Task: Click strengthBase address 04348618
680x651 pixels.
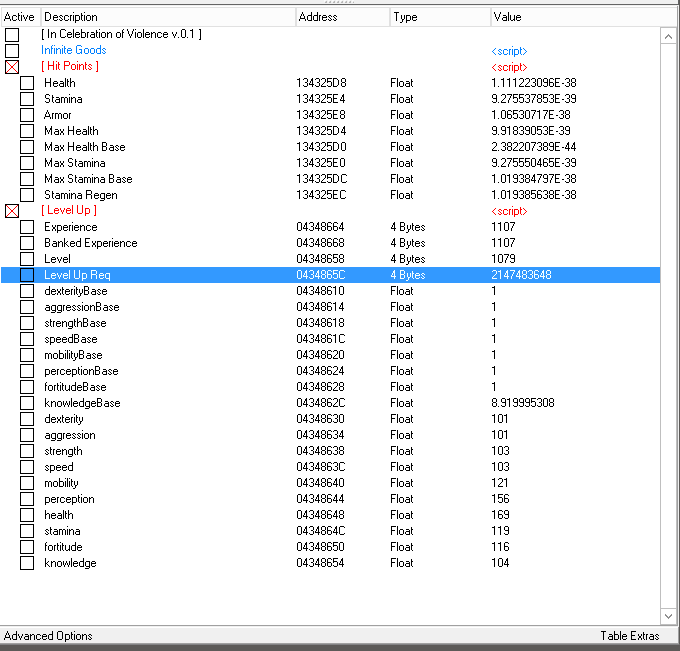Action: click(320, 323)
